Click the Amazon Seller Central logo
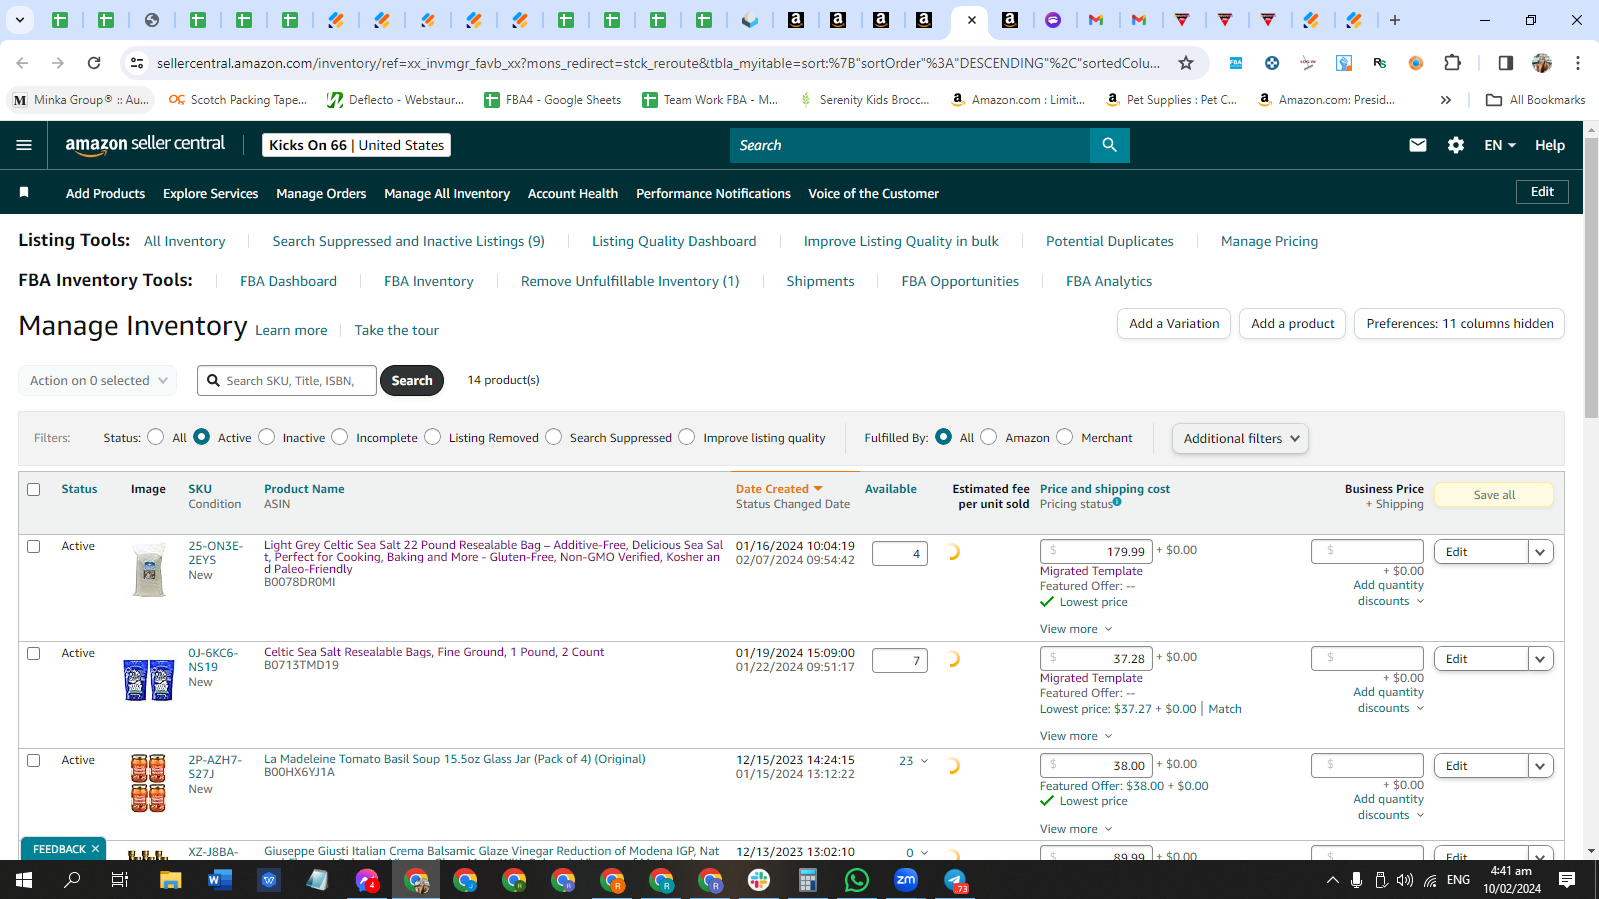 145,145
